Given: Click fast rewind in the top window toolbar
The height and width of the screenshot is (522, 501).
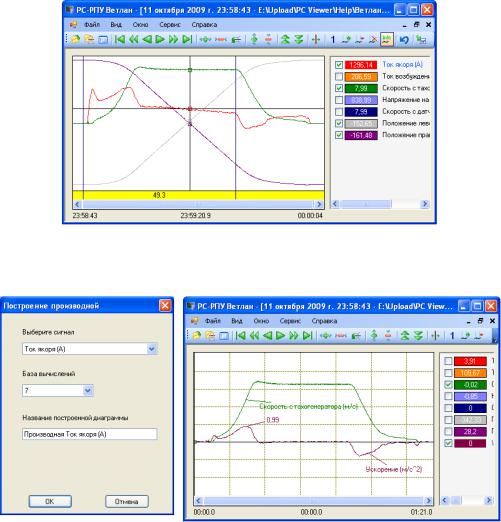Looking at the screenshot, I should pos(133,39).
